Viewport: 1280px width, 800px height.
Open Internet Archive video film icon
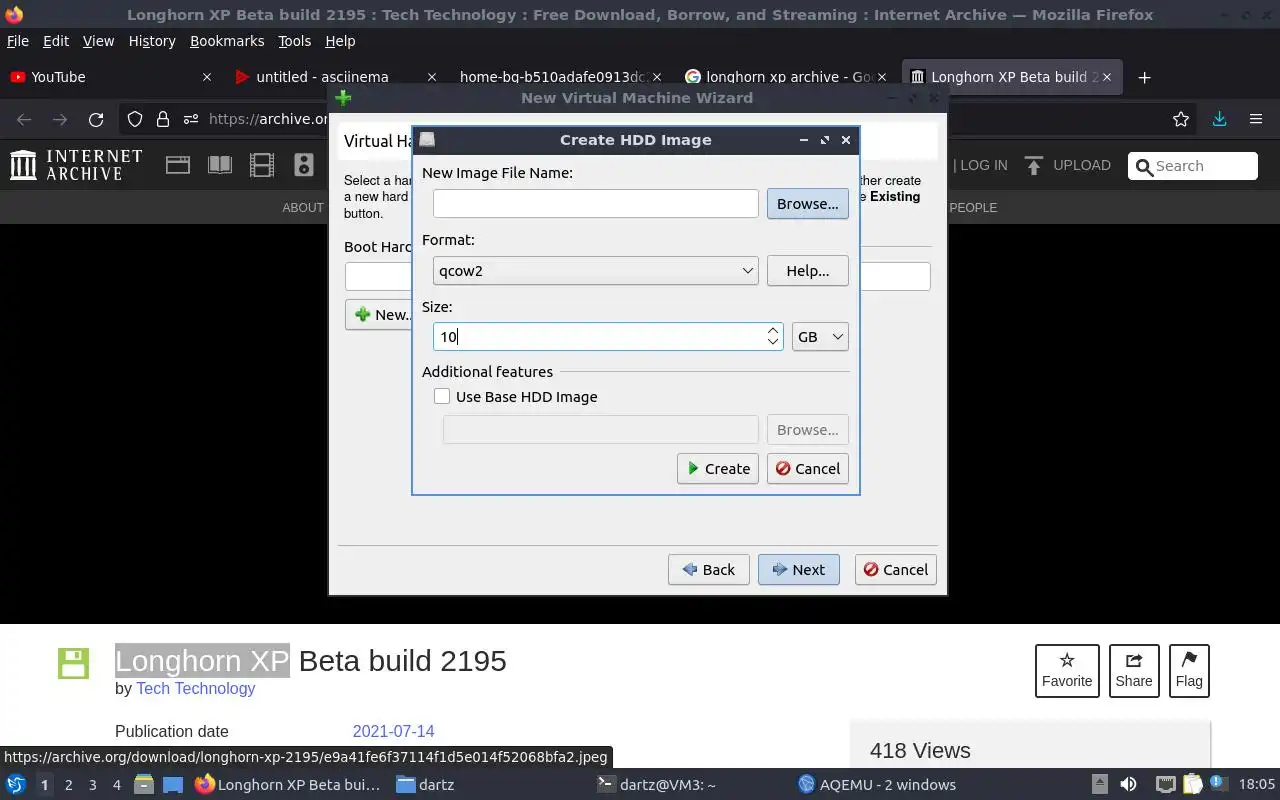(262, 165)
